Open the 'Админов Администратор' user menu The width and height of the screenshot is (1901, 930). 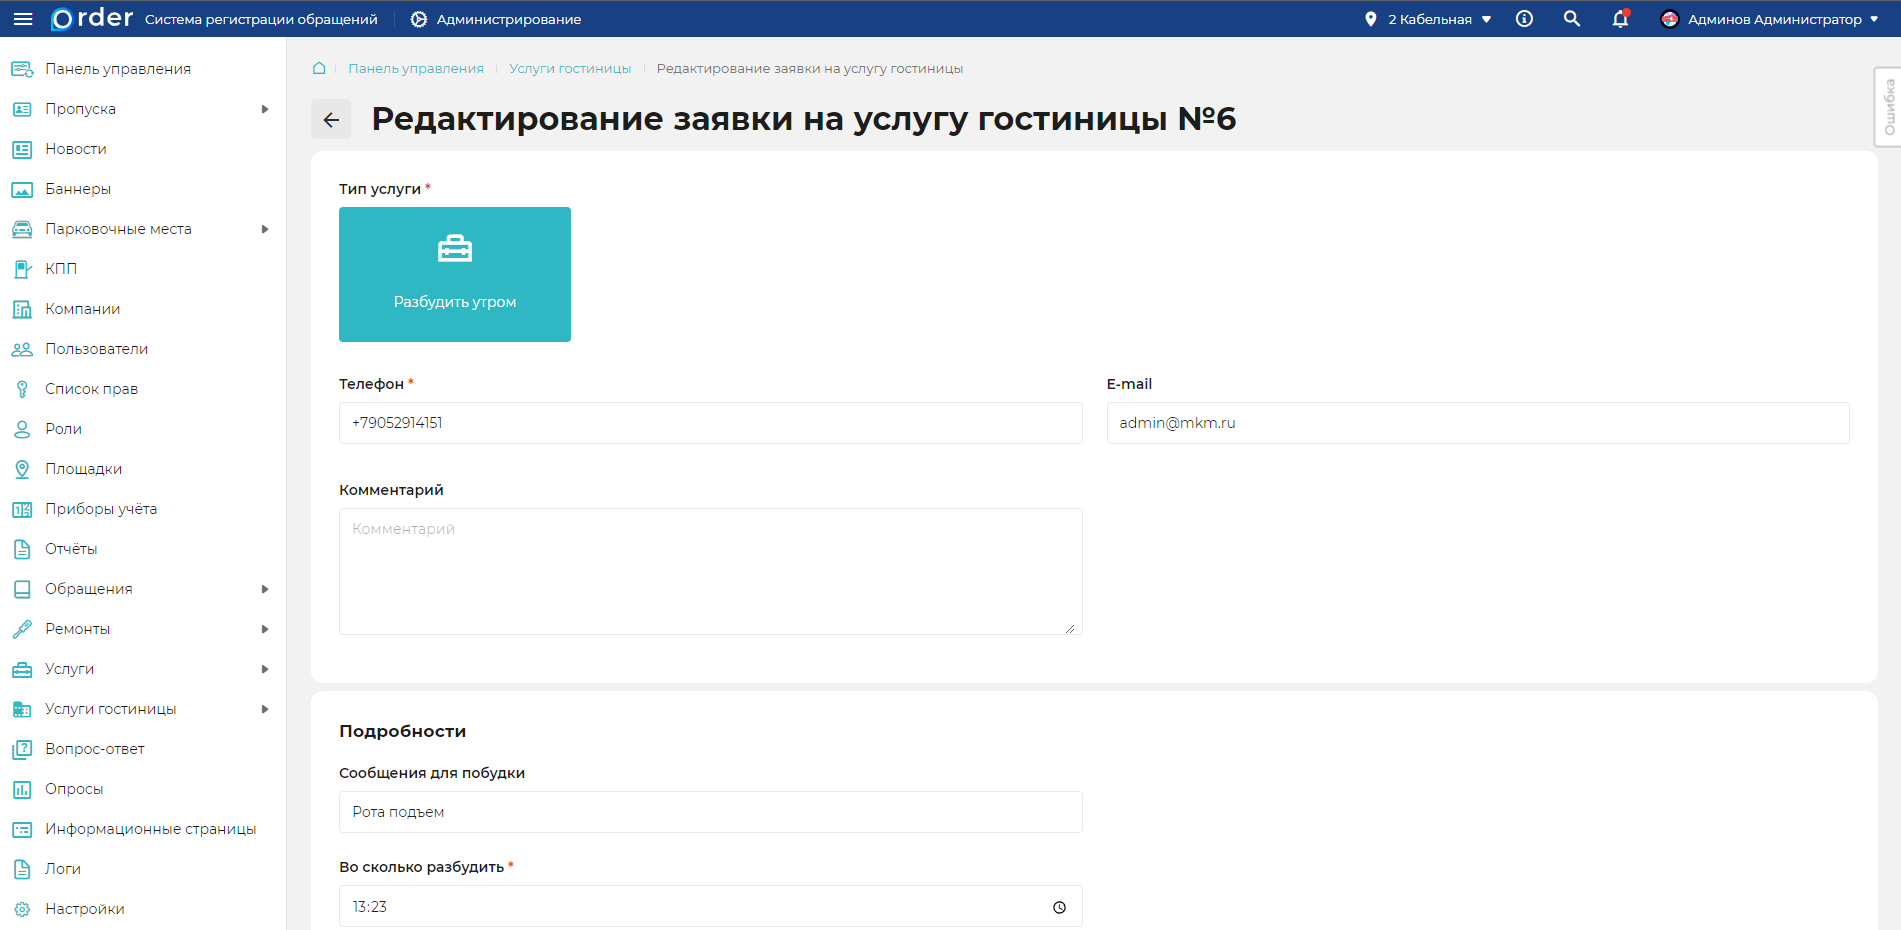pos(1769,18)
